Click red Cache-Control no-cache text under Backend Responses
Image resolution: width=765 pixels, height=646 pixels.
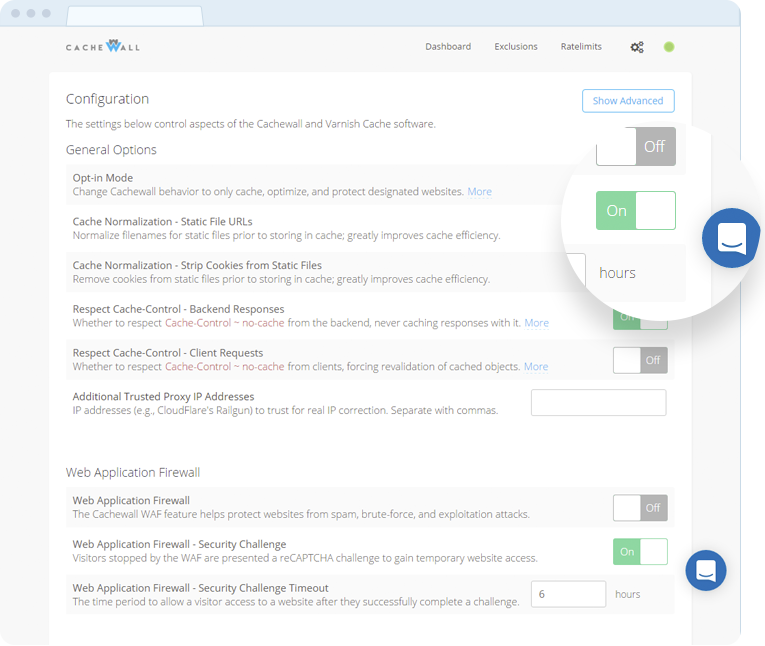[224, 323]
